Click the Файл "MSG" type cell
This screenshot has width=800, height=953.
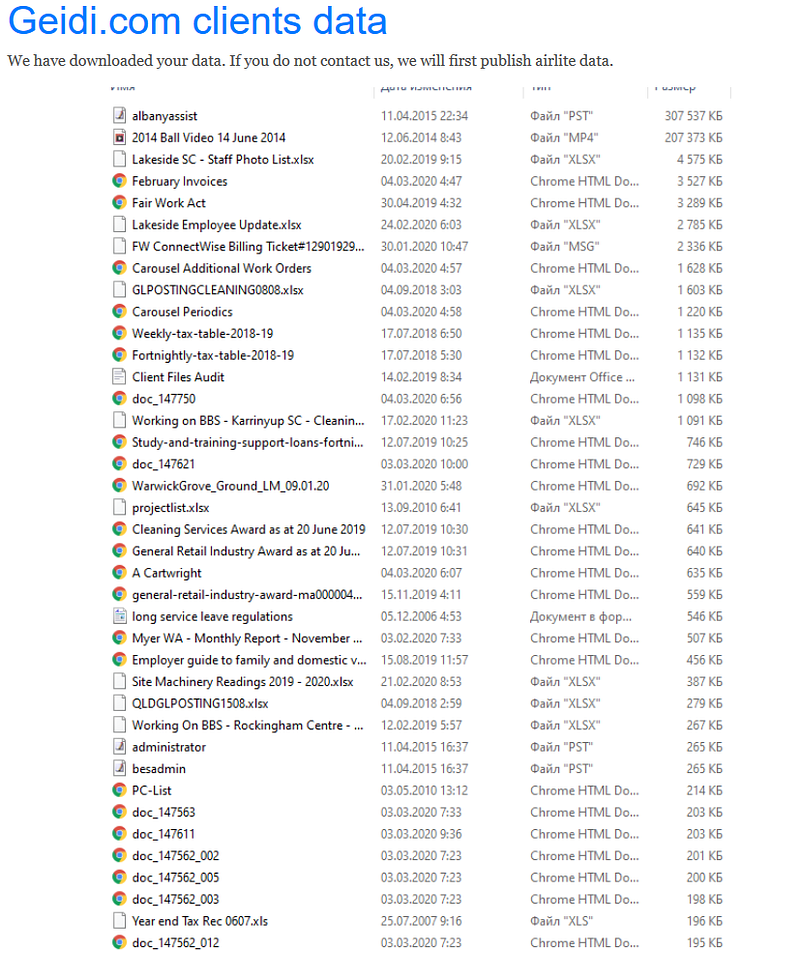tap(564, 246)
